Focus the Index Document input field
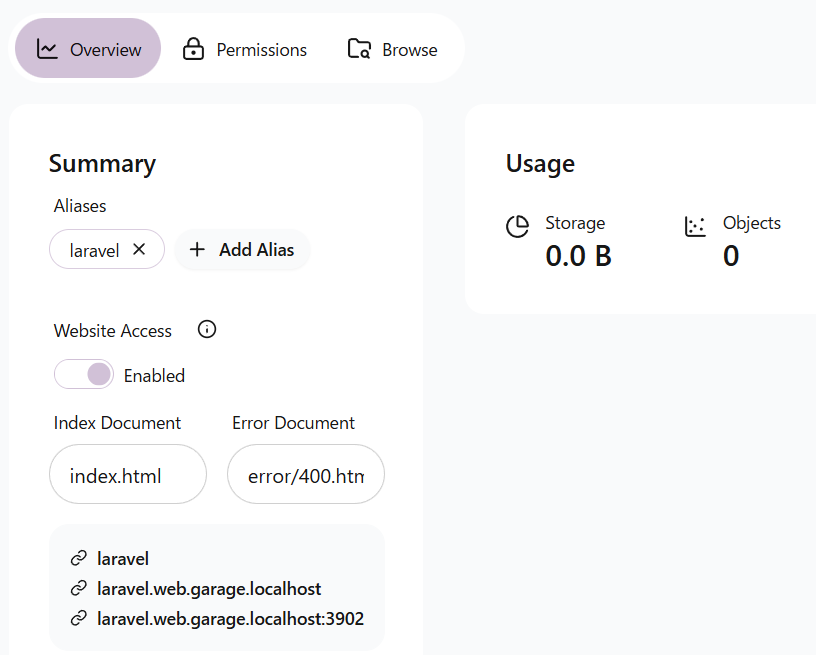816x655 pixels. click(x=128, y=474)
